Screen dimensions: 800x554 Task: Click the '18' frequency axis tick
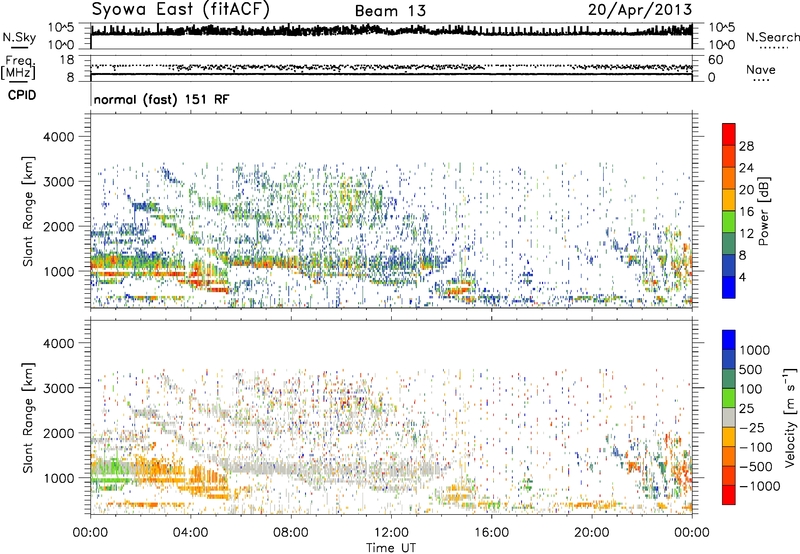tap(67, 60)
